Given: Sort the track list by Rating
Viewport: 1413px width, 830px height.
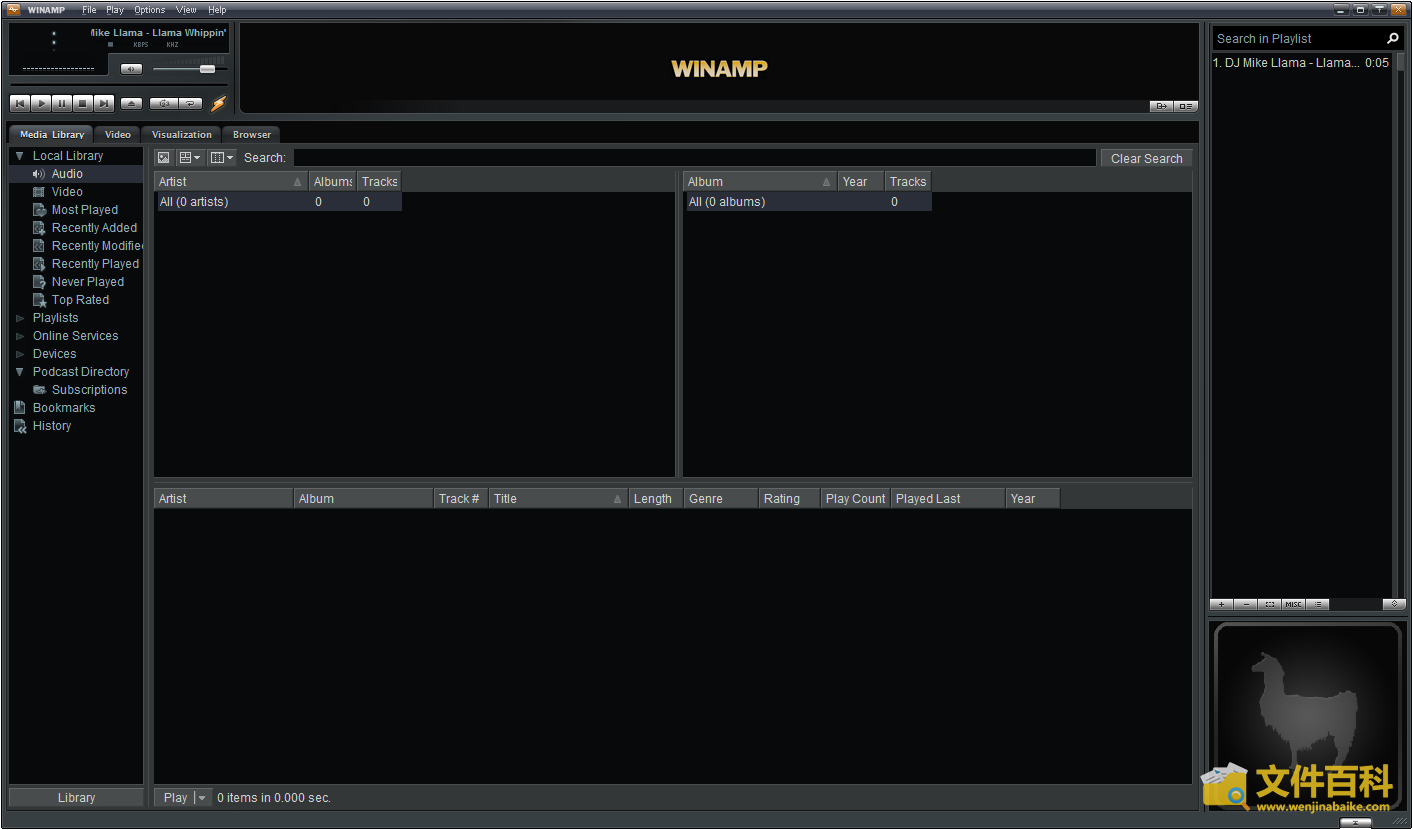Looking at the screenshot, I should point(789,498).
